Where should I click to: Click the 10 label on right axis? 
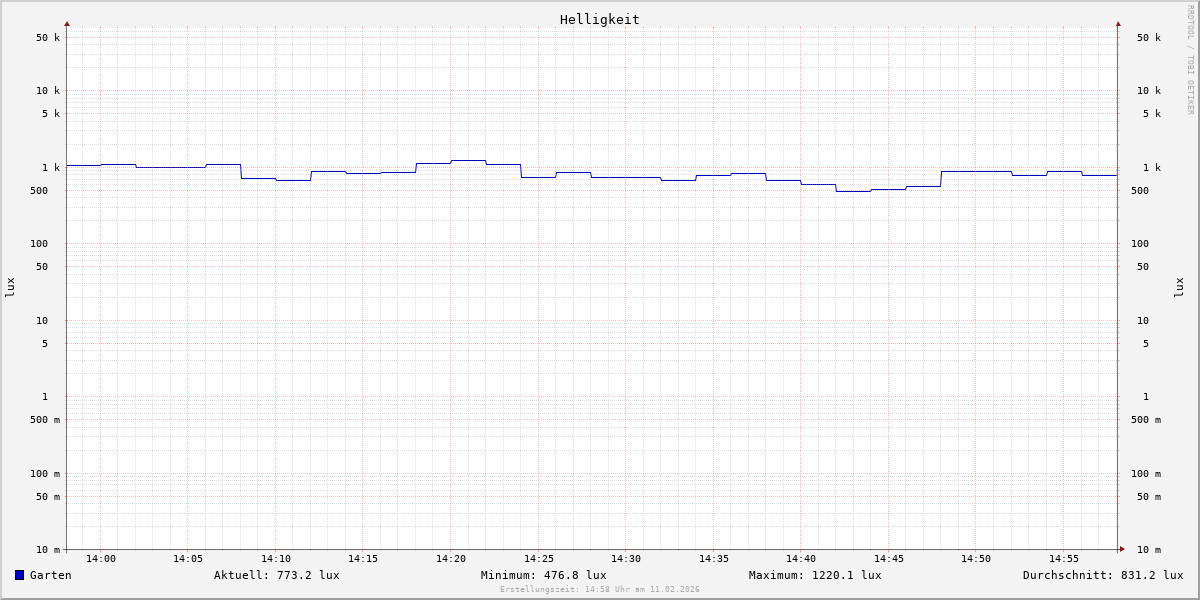(x=1143, y=321)
